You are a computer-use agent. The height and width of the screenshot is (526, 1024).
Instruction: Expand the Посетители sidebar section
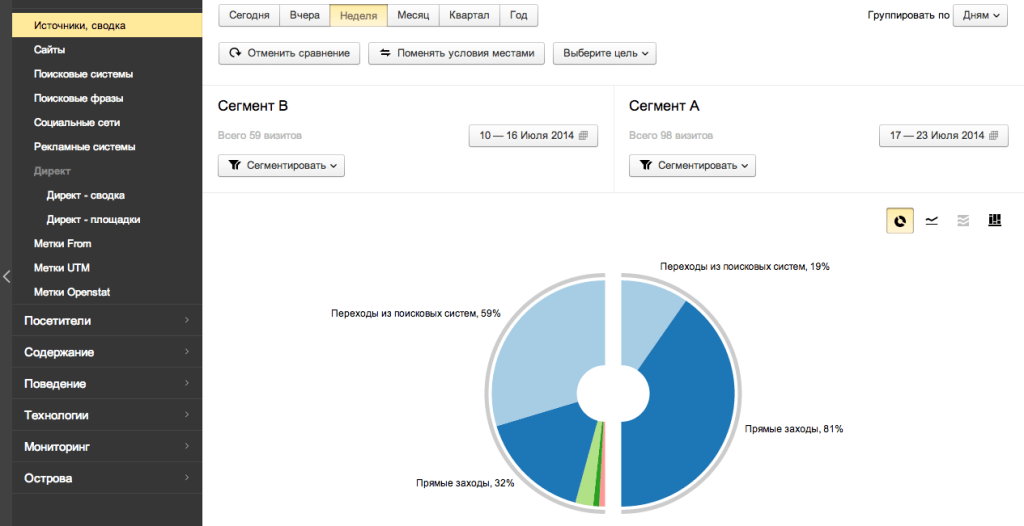click(x=101, y=321)
